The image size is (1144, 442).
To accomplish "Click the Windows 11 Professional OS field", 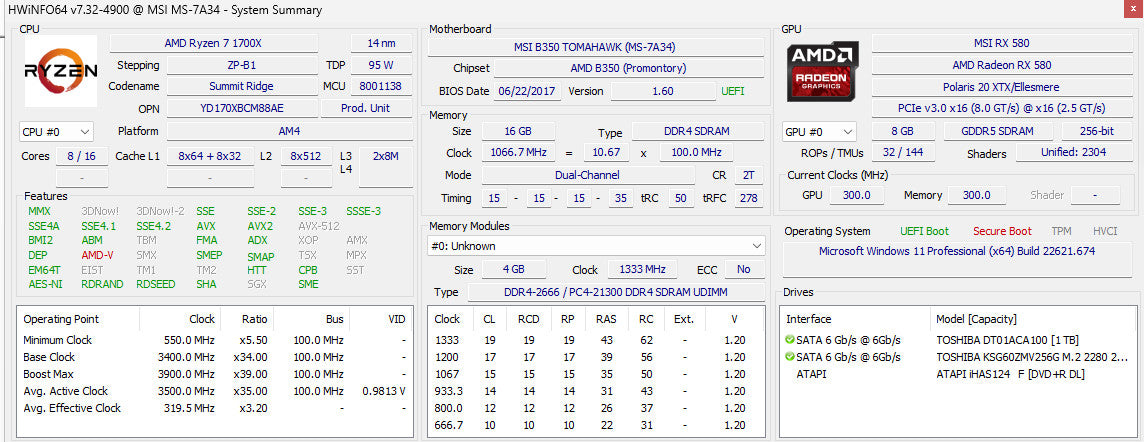I will (x=956, y=251).
